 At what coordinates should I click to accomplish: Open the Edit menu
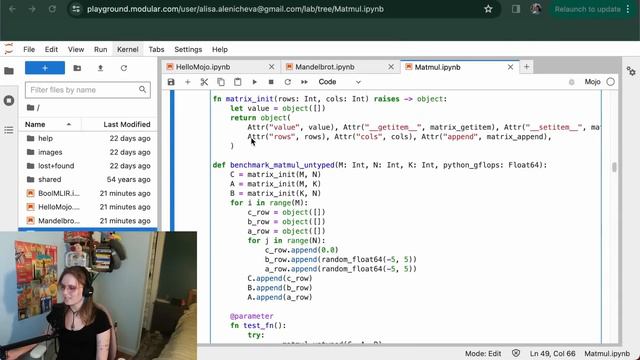point(51,49)
